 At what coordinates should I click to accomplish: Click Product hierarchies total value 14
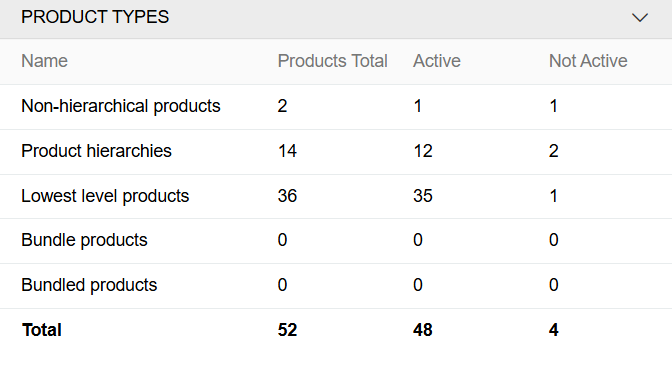pyautogui.click(x=287, y=151)
